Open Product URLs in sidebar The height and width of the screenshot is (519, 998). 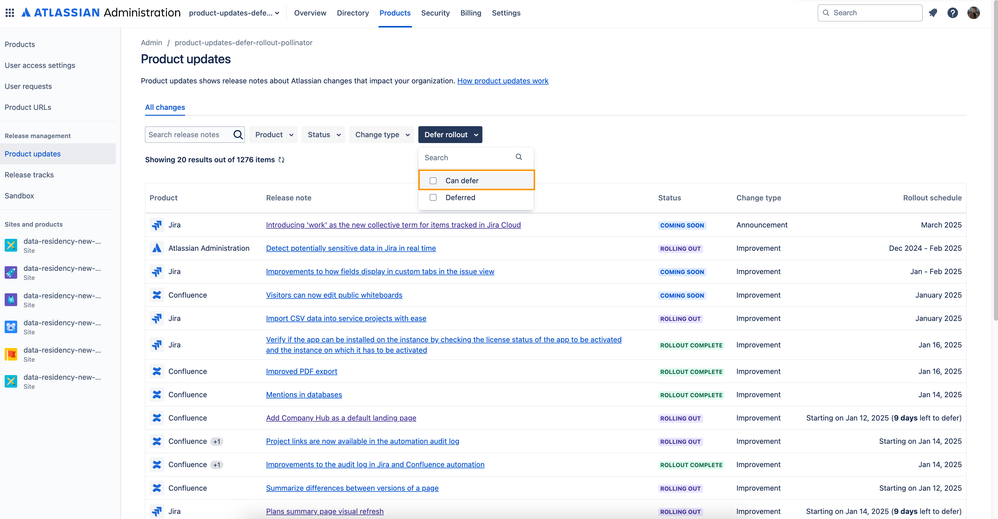pyautogui.click(x=27, y=108)
